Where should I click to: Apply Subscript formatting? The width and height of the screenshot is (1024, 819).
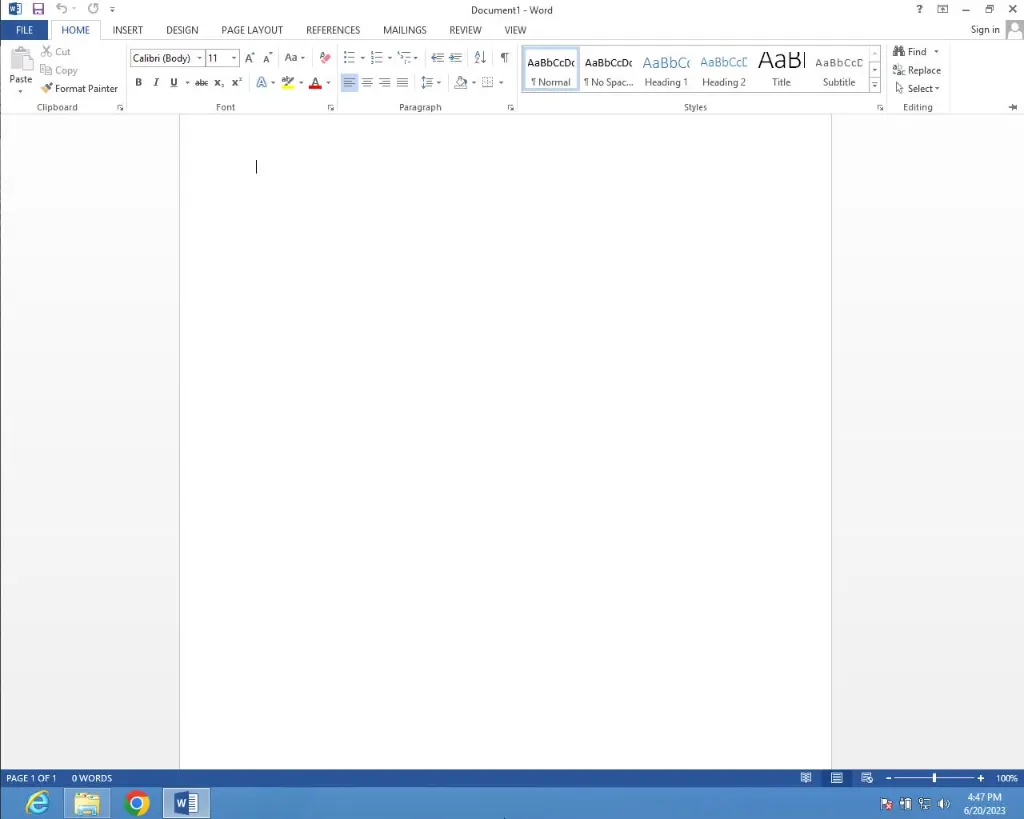coord(219,83)
